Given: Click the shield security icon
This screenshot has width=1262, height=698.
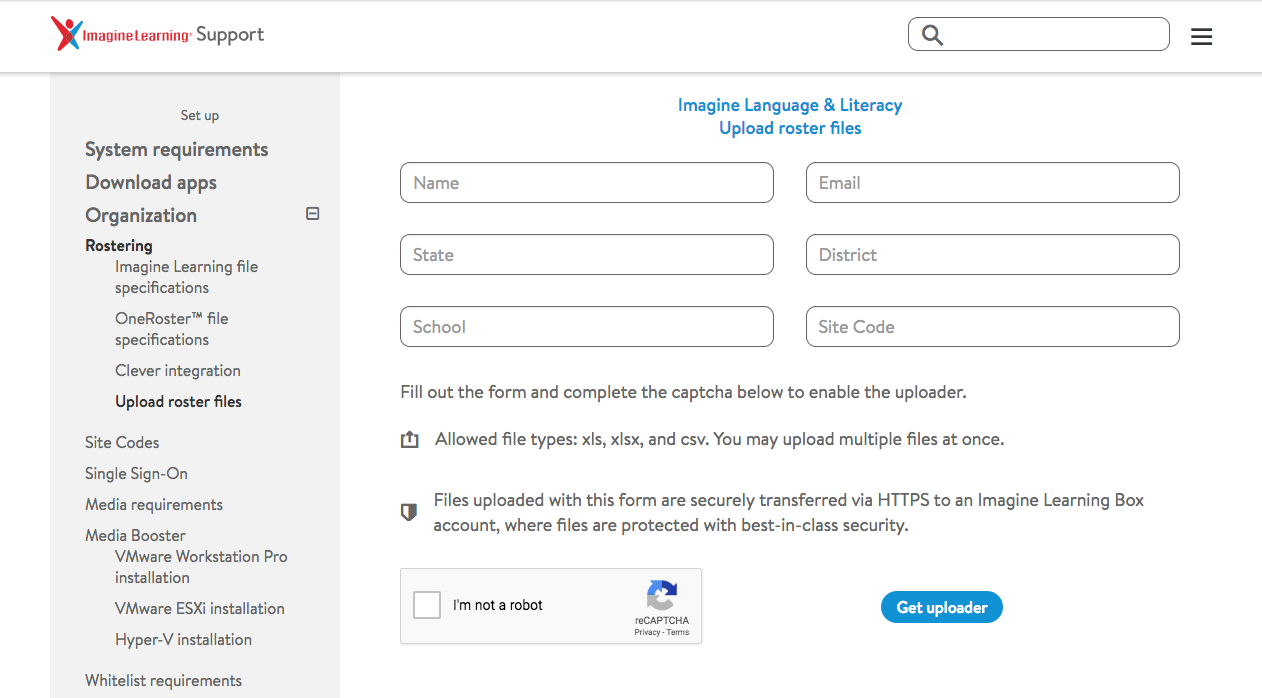Looking at the screenshot, I should 408,512.
